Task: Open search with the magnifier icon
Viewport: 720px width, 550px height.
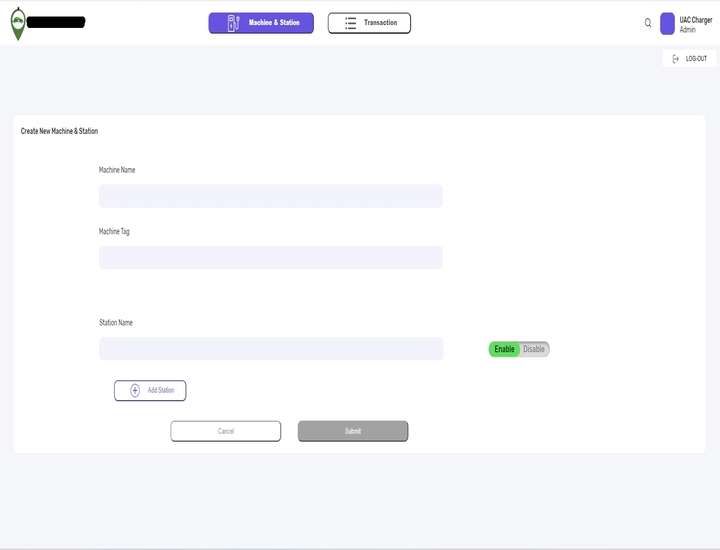Action: pyautogui.click(x=648, y=23)
